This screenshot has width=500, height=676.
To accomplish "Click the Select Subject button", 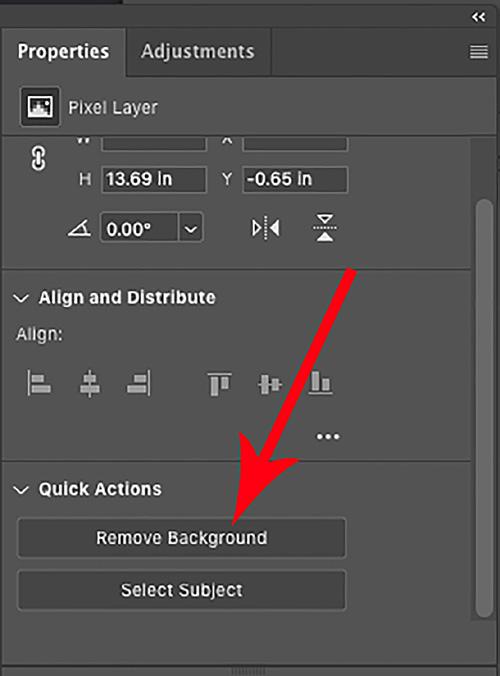I will pyautogui.click(x=181, y=590).
